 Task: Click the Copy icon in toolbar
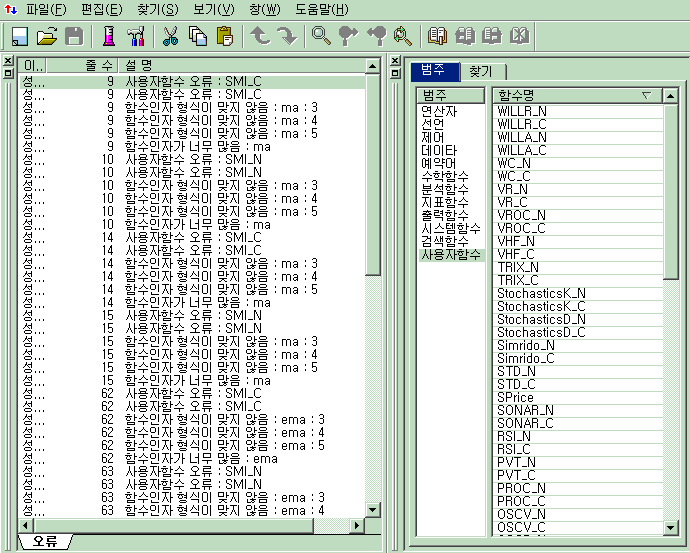pyautogui.click(x=197, y=37)
